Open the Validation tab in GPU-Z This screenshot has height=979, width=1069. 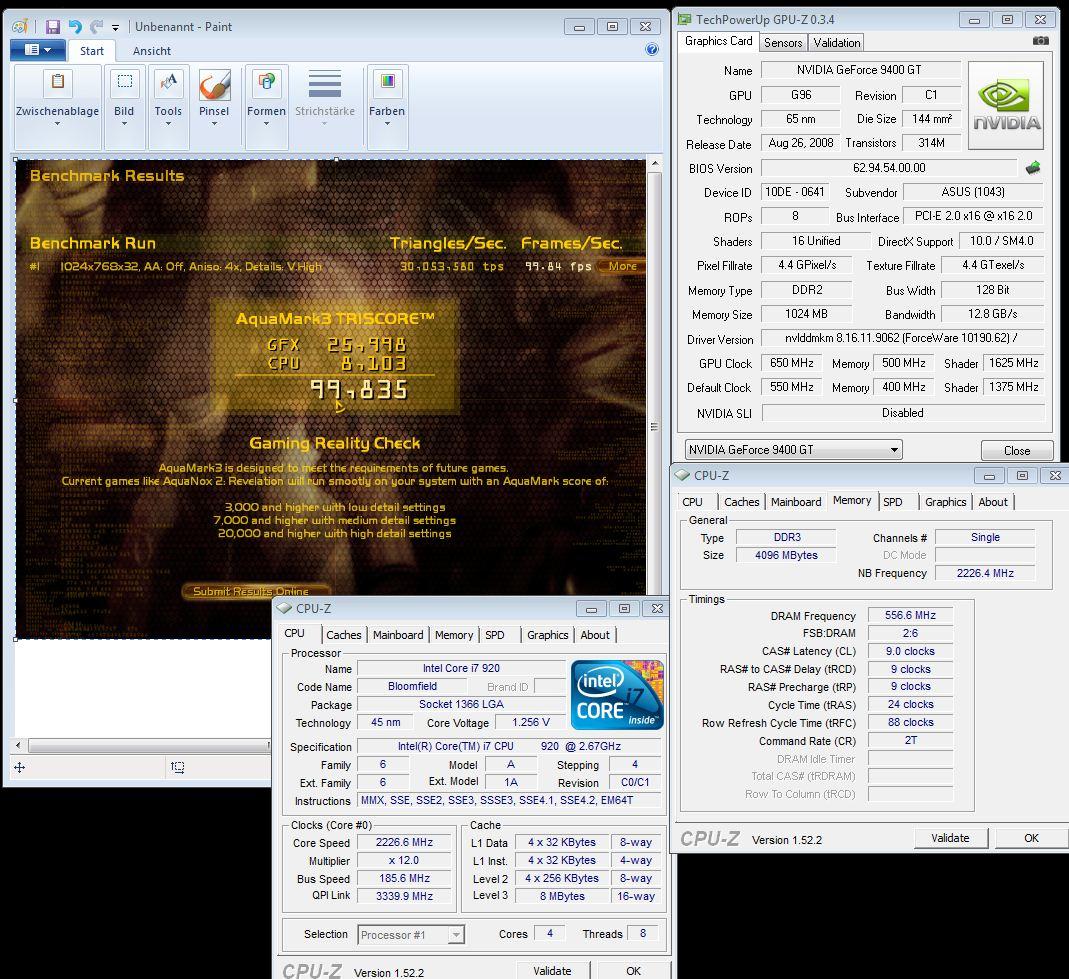(837, 42)
